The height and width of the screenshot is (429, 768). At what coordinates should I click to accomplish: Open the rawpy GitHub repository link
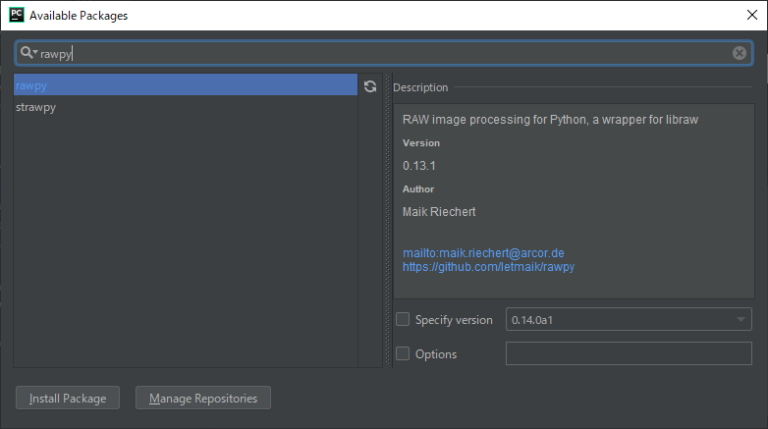click(488, 267)
